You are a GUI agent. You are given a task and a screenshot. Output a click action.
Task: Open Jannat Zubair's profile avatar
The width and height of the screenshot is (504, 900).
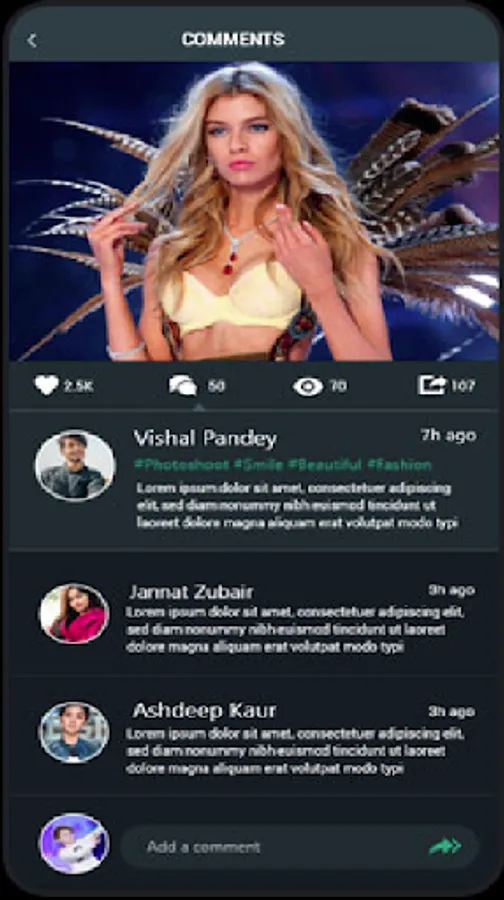(74, 613)
